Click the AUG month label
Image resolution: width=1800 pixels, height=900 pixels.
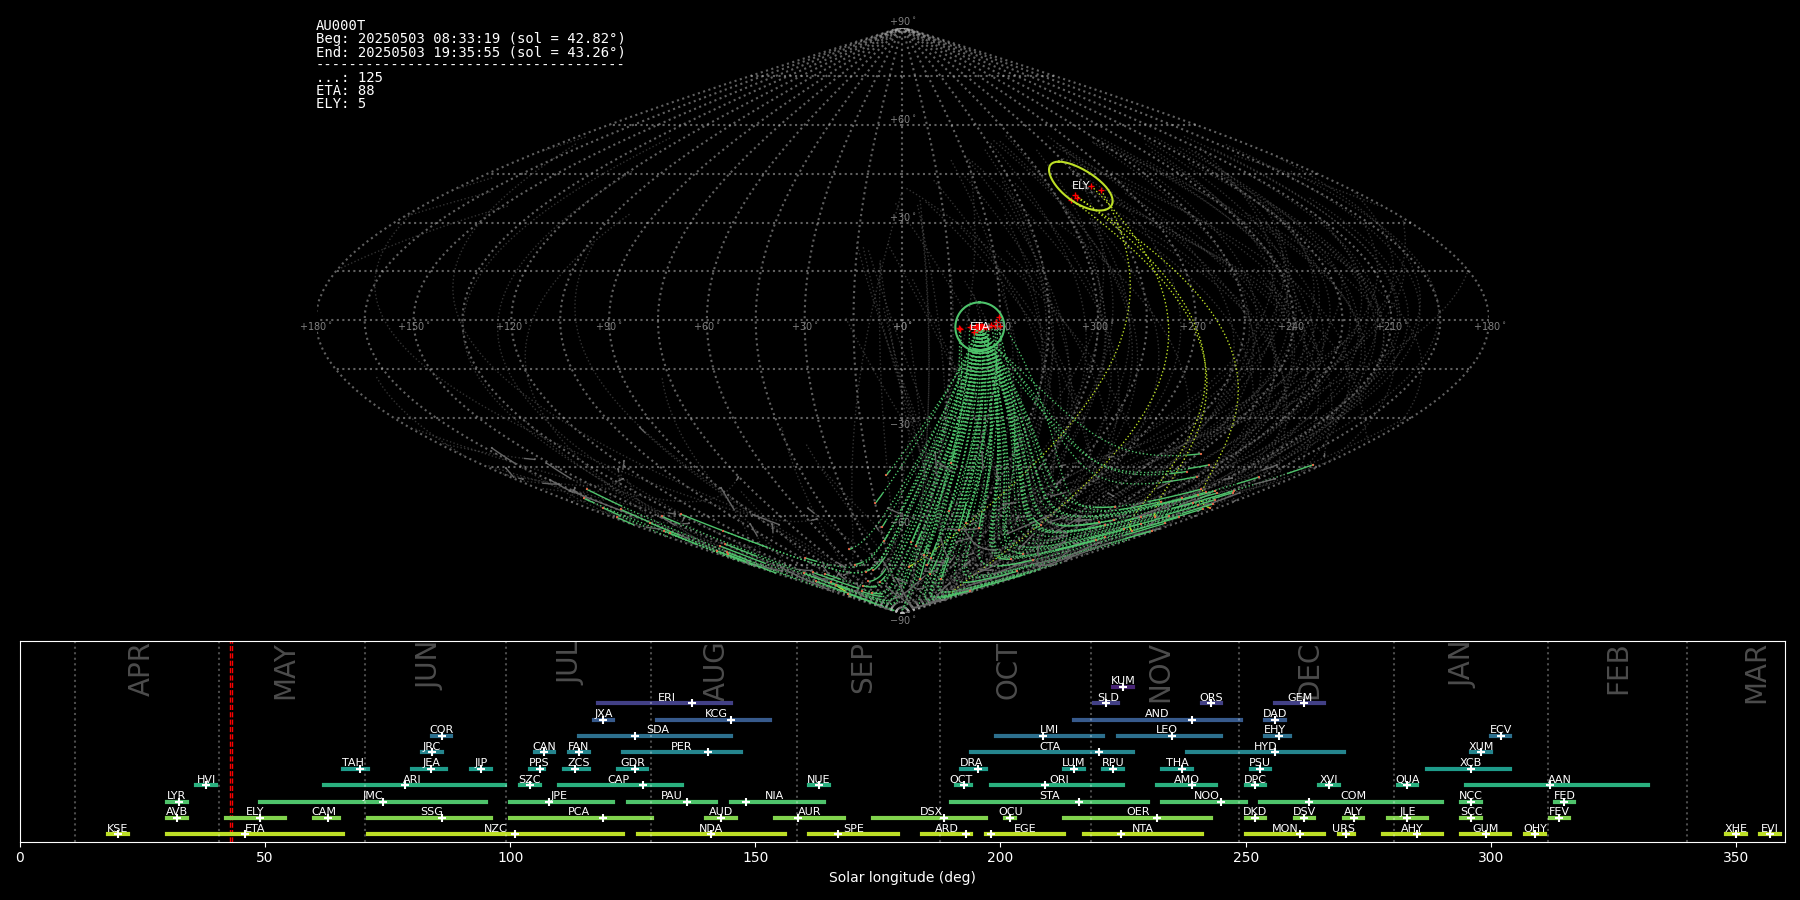[x=714, y=672]
